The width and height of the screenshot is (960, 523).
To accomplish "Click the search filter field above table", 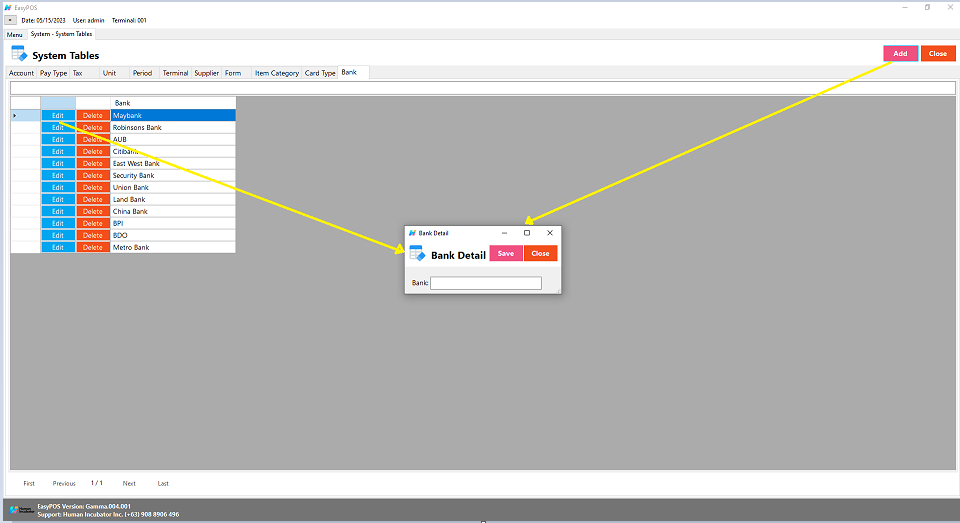I will tap(480, 88).
